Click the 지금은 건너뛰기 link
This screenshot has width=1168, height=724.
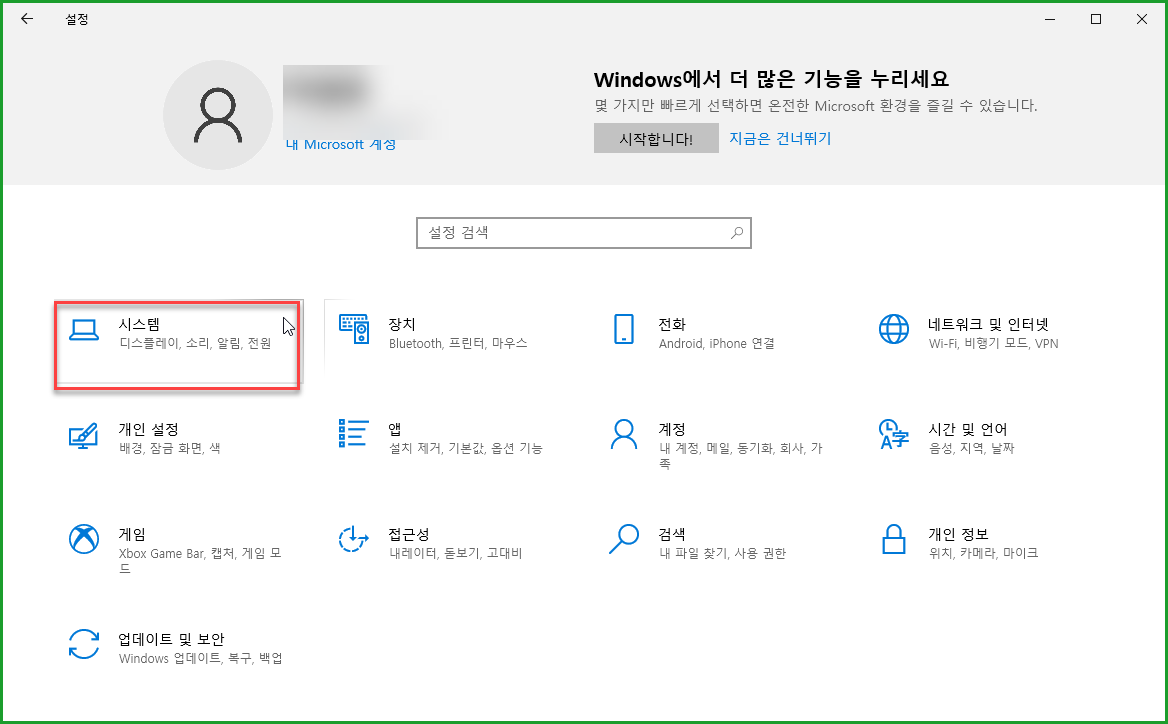[x=779, y=139]
